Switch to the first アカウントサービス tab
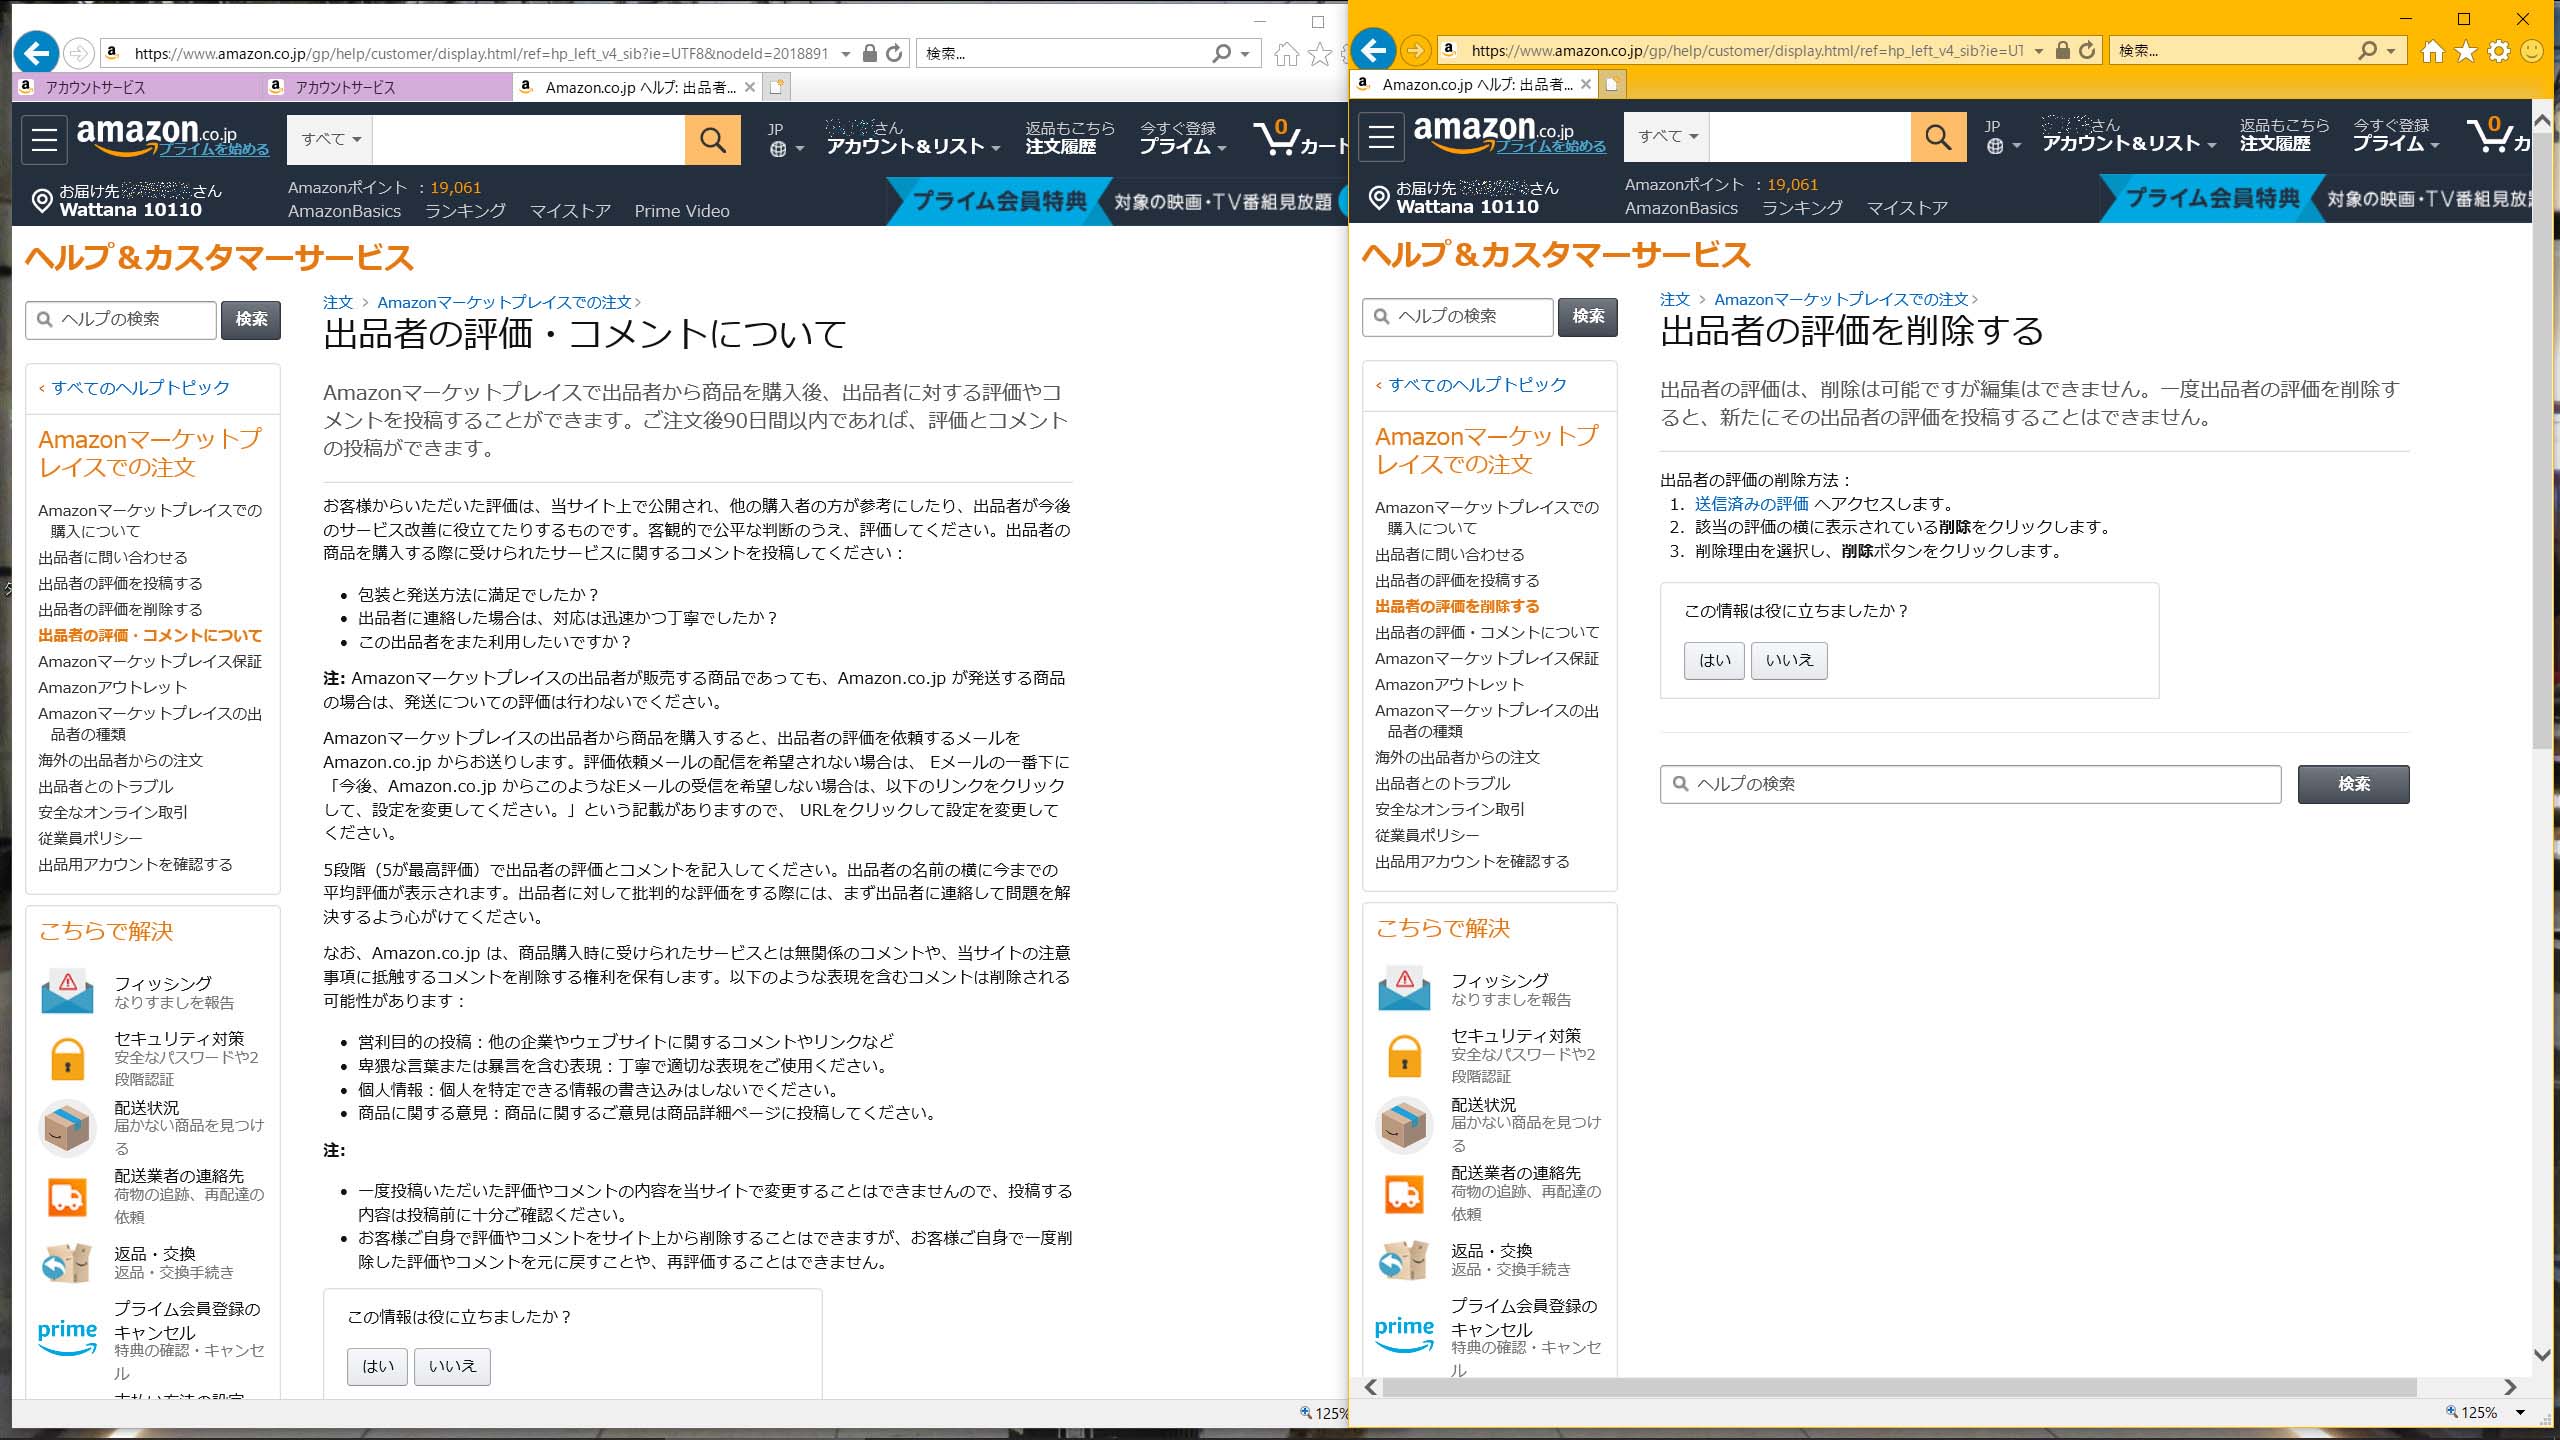Screen dimensions: 2560x1440 pyautogui.click(x=137, y=87)
